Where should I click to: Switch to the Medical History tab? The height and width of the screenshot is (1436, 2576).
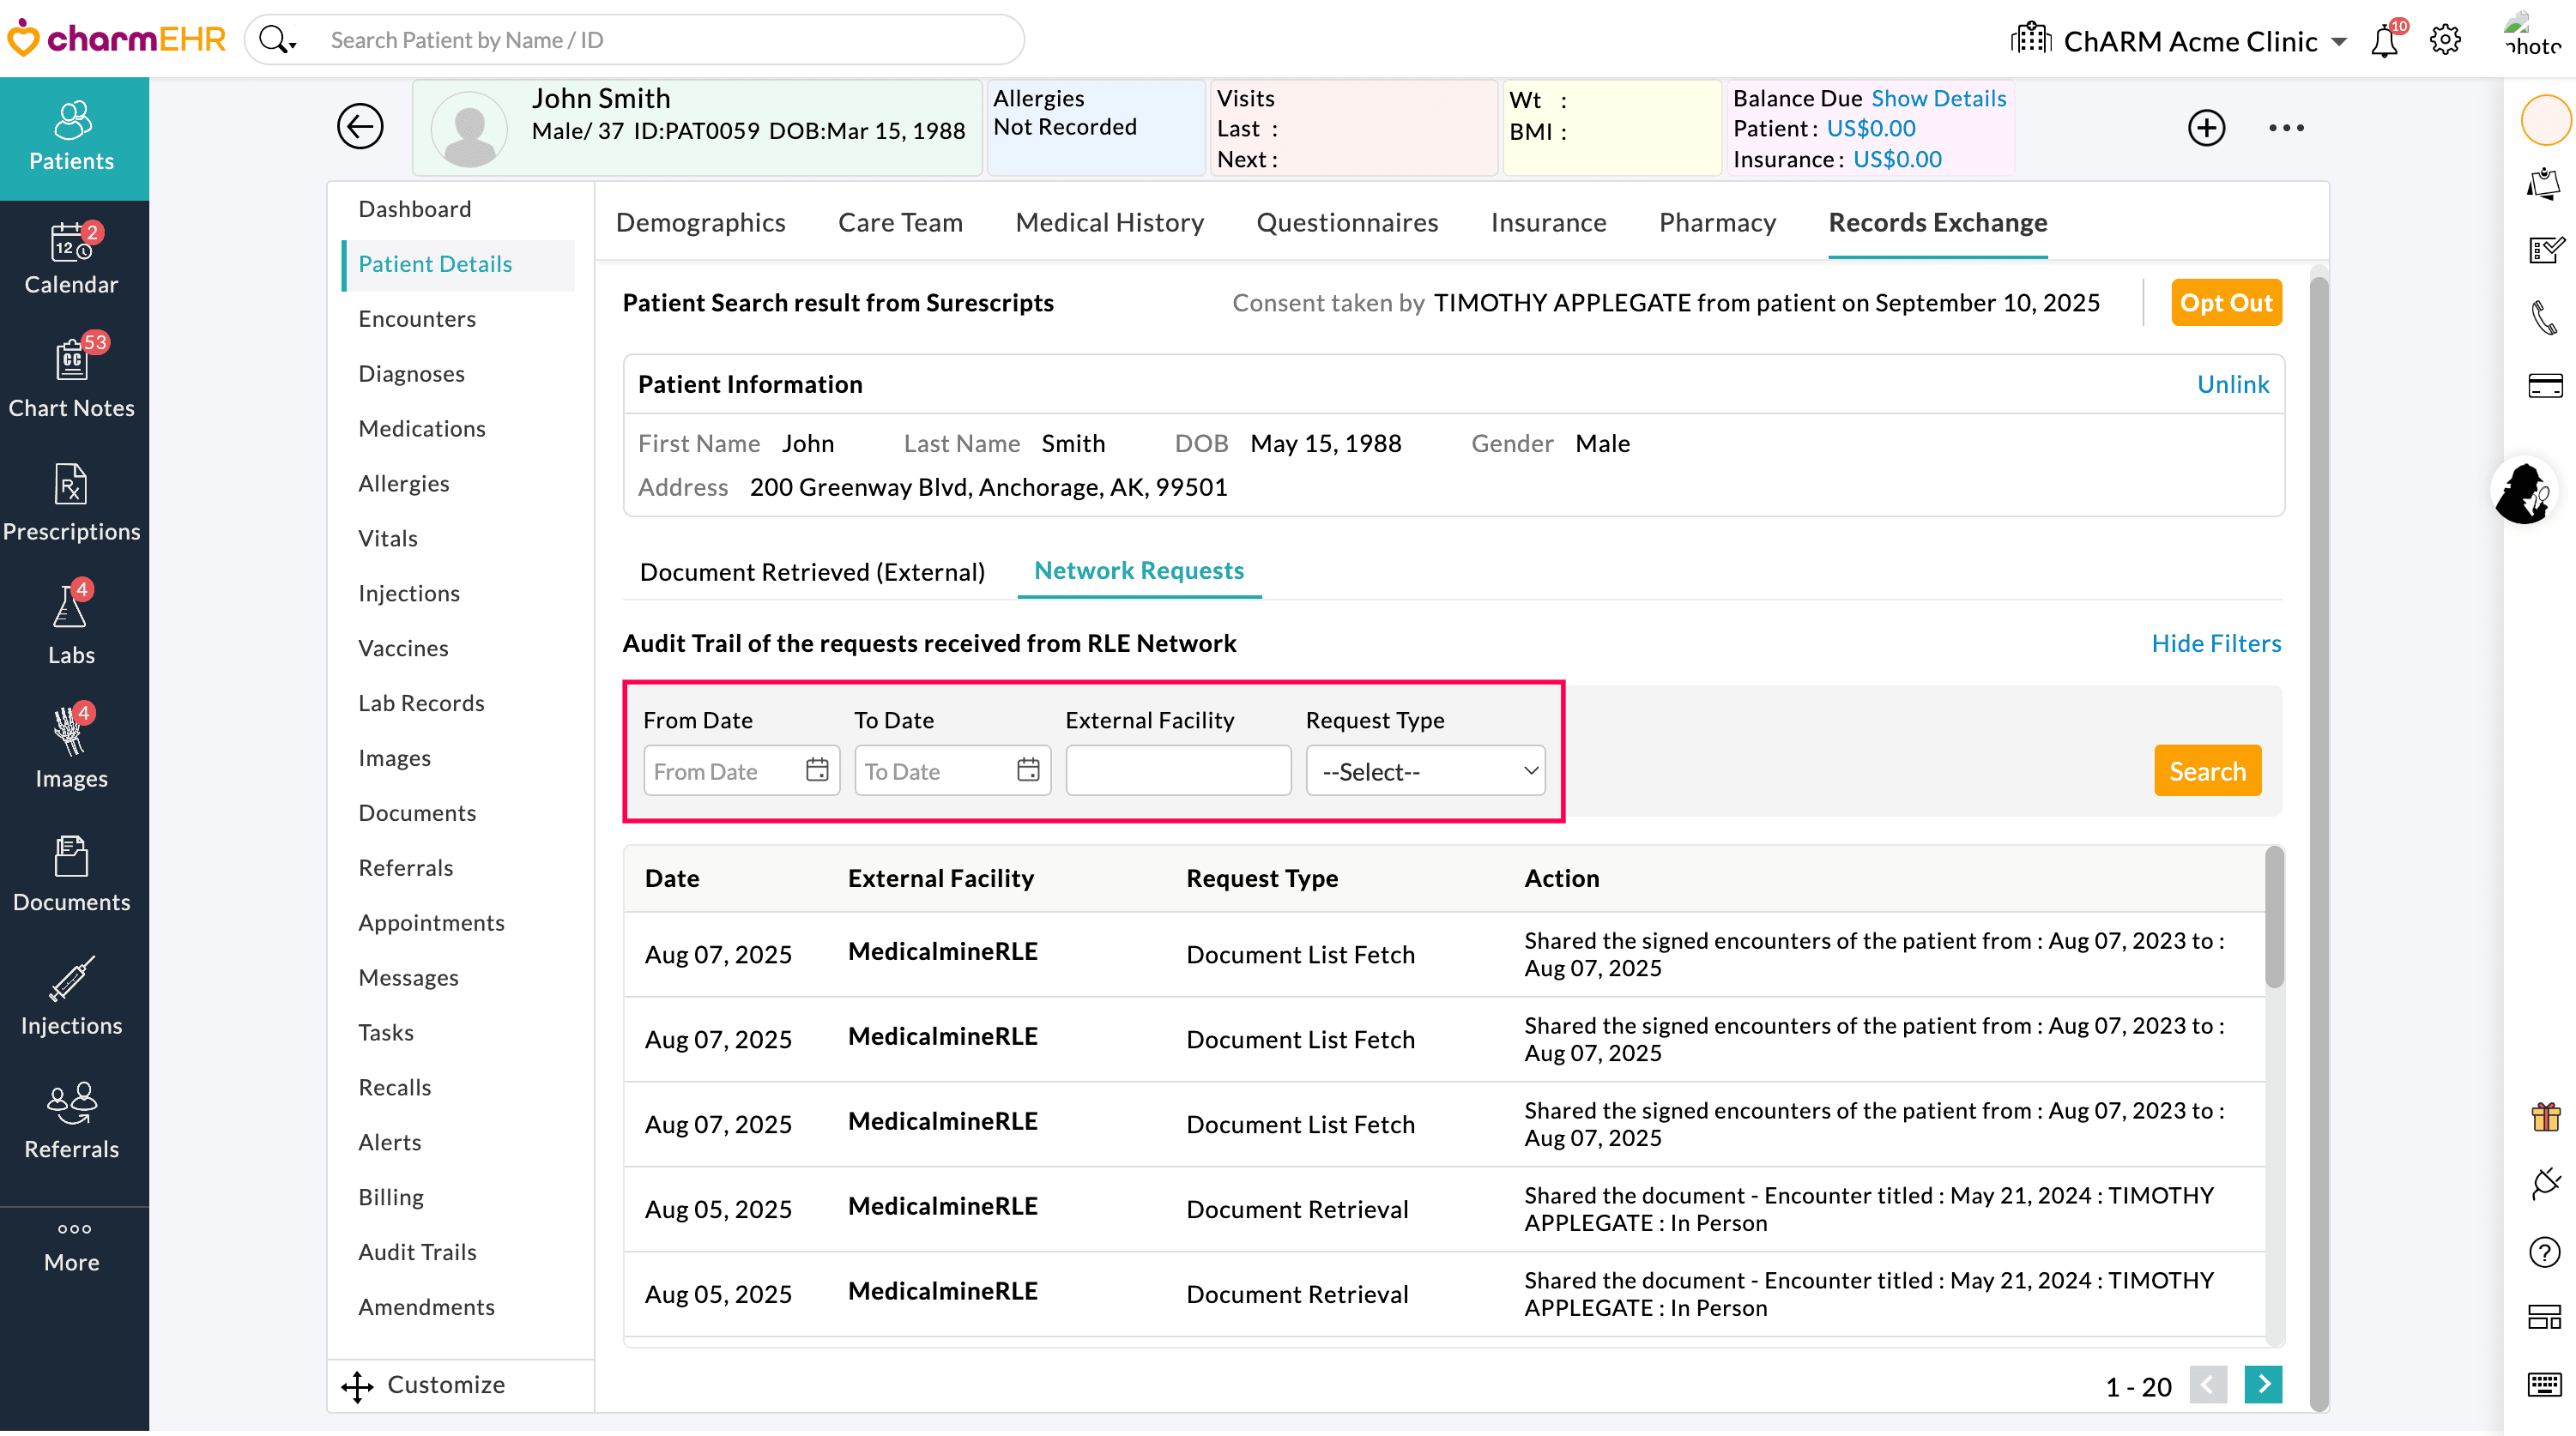(1109, 222)
